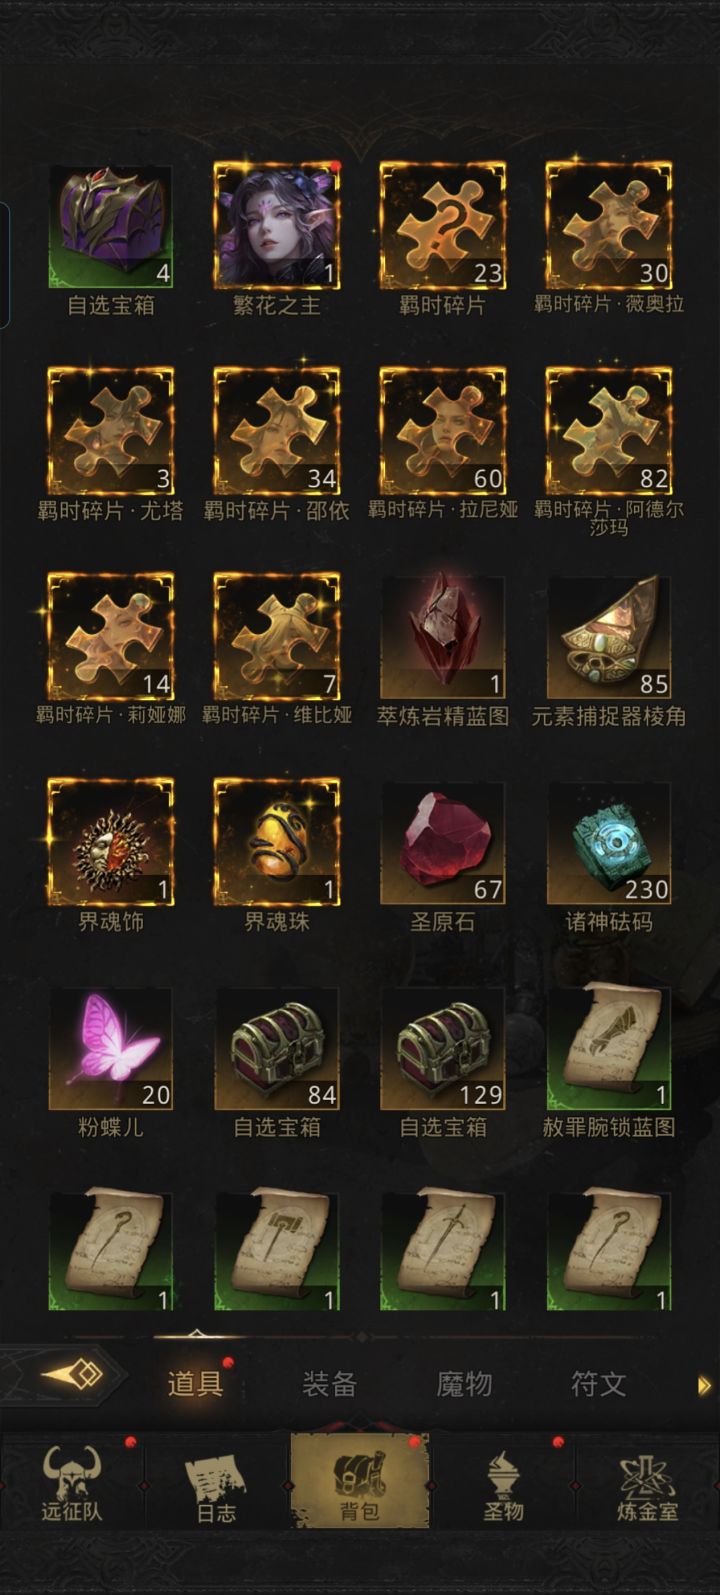Viewport: 720px width, 1595px height.
Task: Tap the 元素捕捉器棱角 item
Action: 609,636
